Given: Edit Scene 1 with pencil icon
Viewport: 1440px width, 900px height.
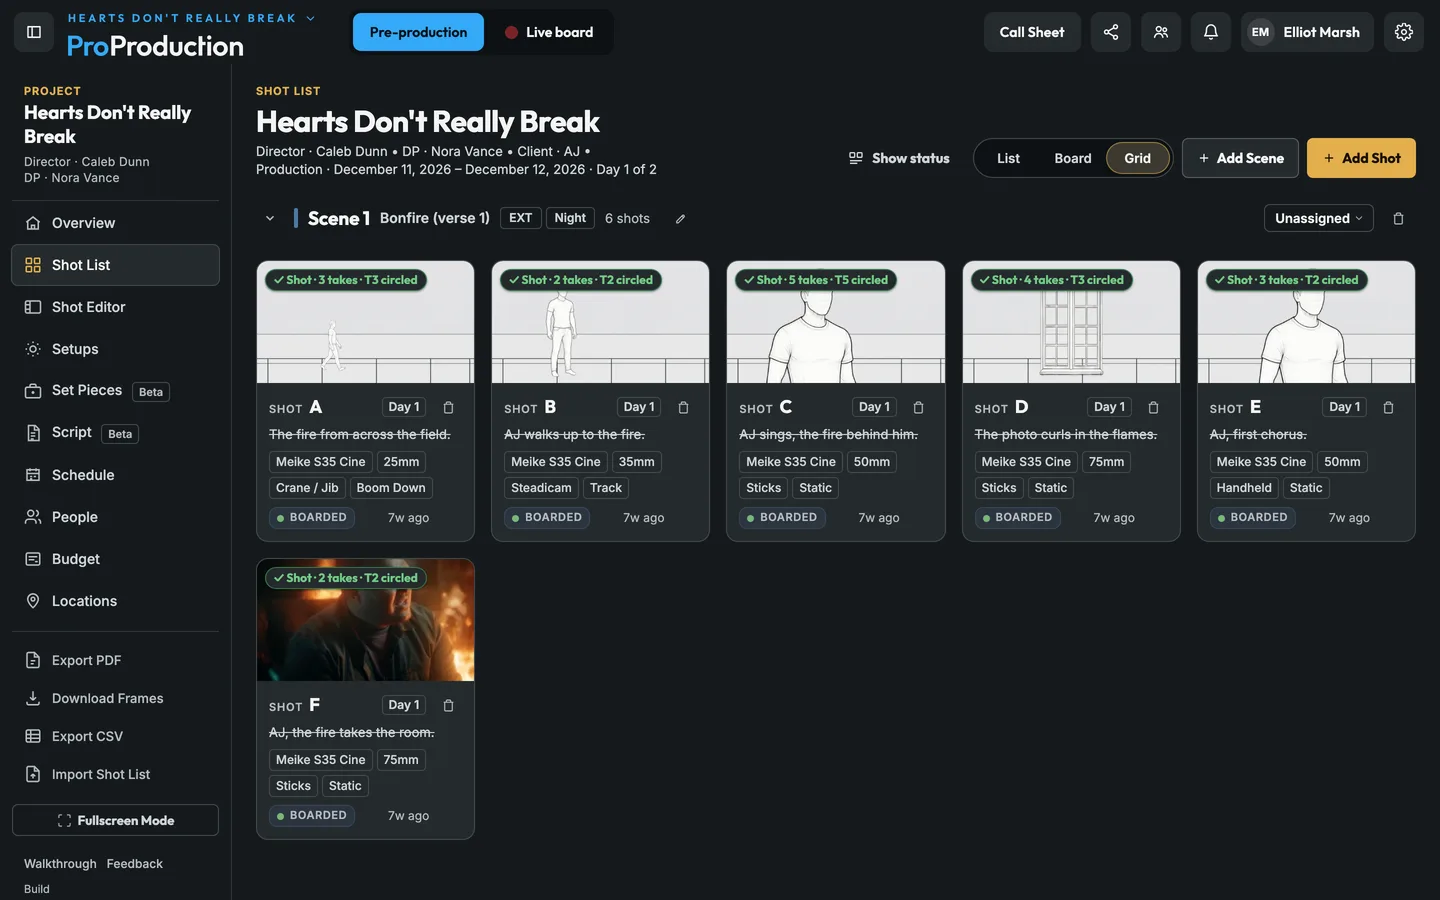Looking at the screenshot, I should tap(680, 219).
